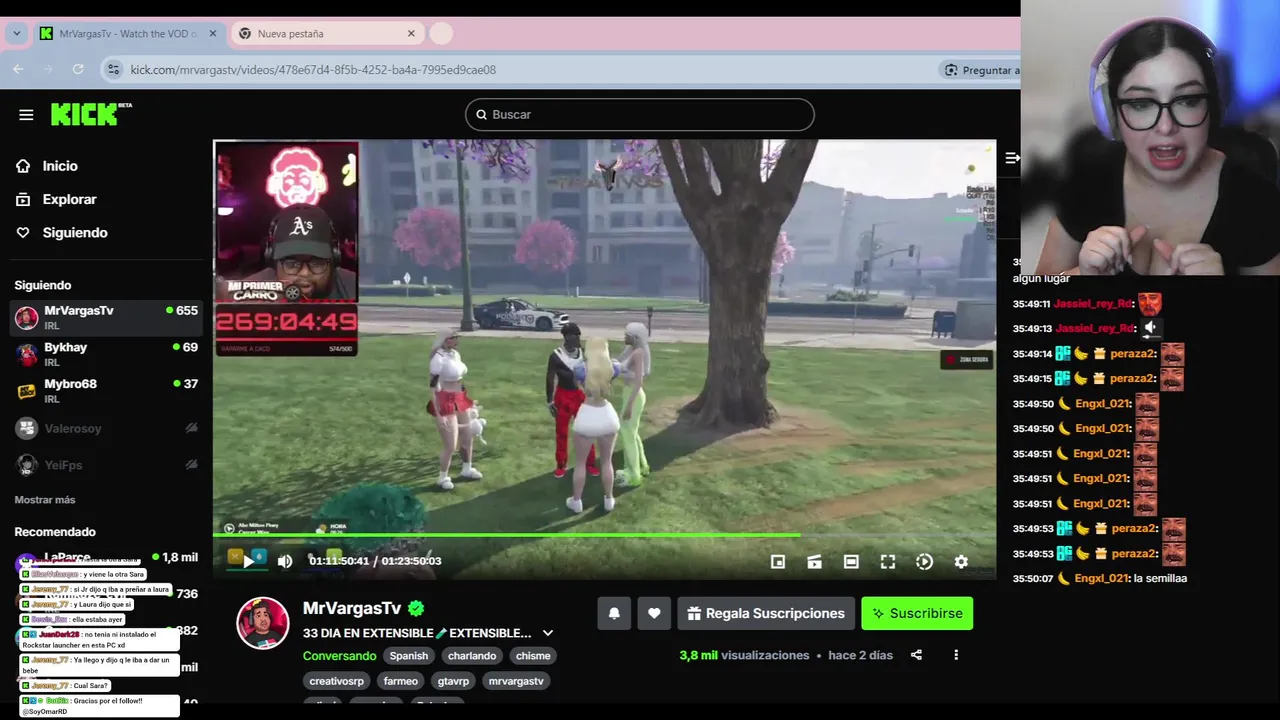This screenshot has height=720, width=1280.
Task: Click Regala Suscripciones button
Action: click(x=766, y=613)
